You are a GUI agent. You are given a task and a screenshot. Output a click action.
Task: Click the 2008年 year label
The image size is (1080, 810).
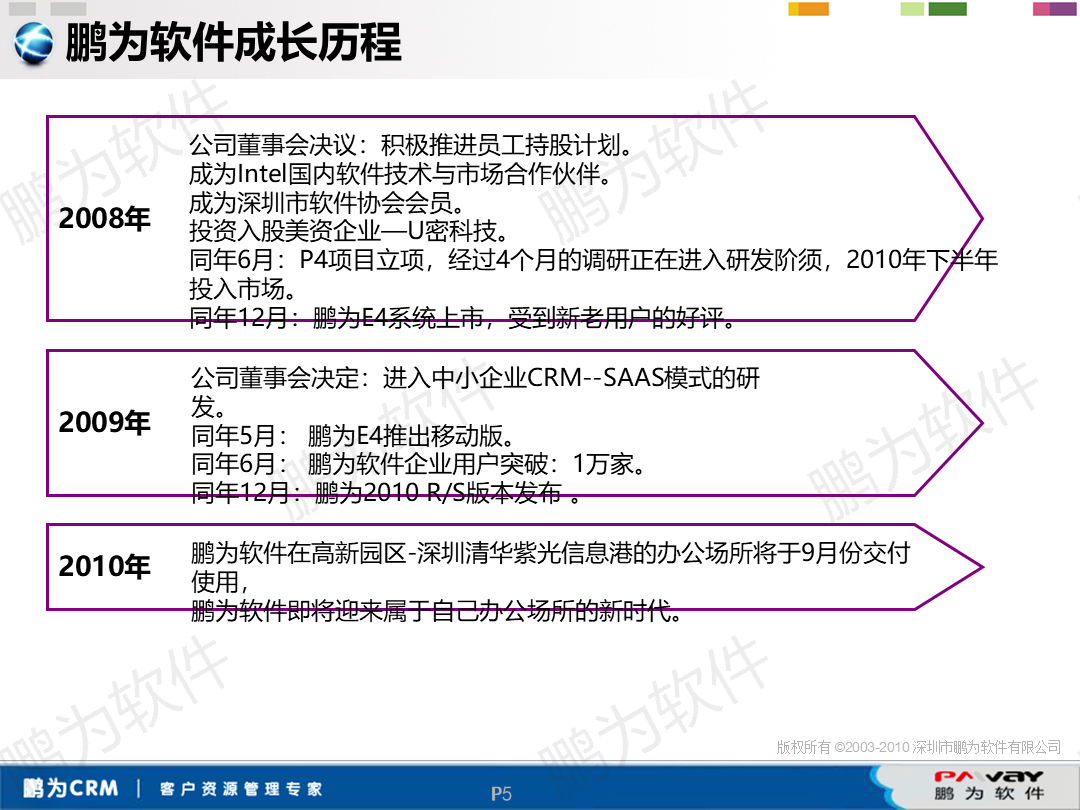105,218
